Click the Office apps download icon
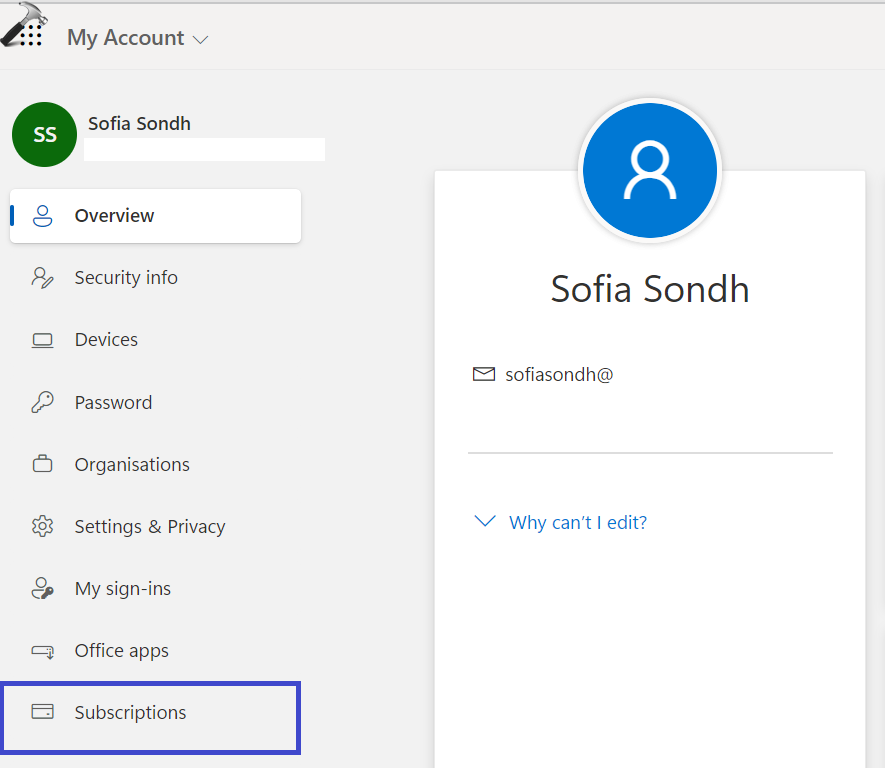 coord(42,651)
